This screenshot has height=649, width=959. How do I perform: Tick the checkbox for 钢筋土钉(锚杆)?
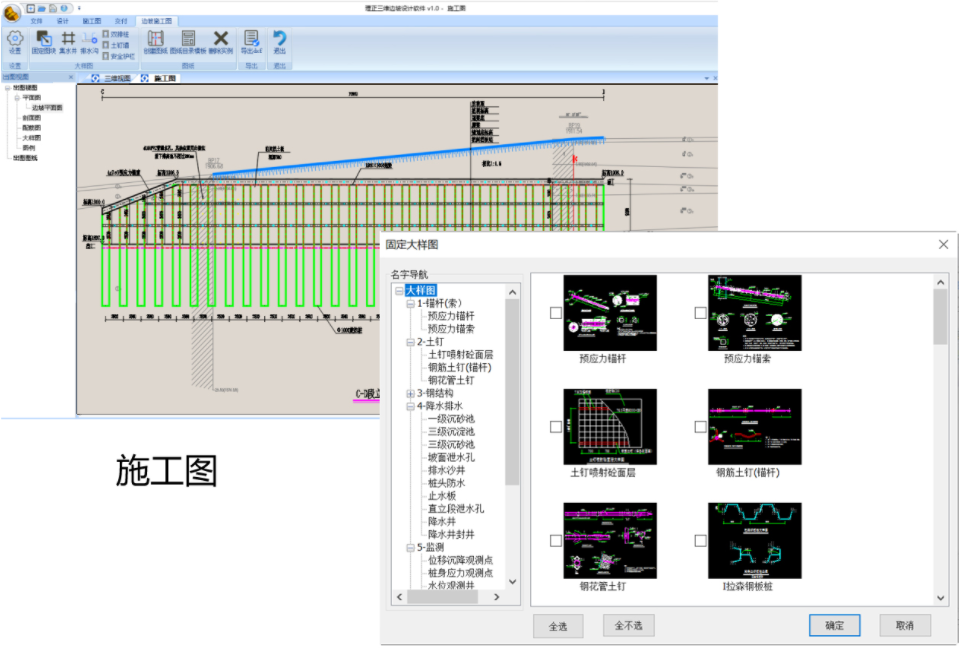tap(701, 427)
